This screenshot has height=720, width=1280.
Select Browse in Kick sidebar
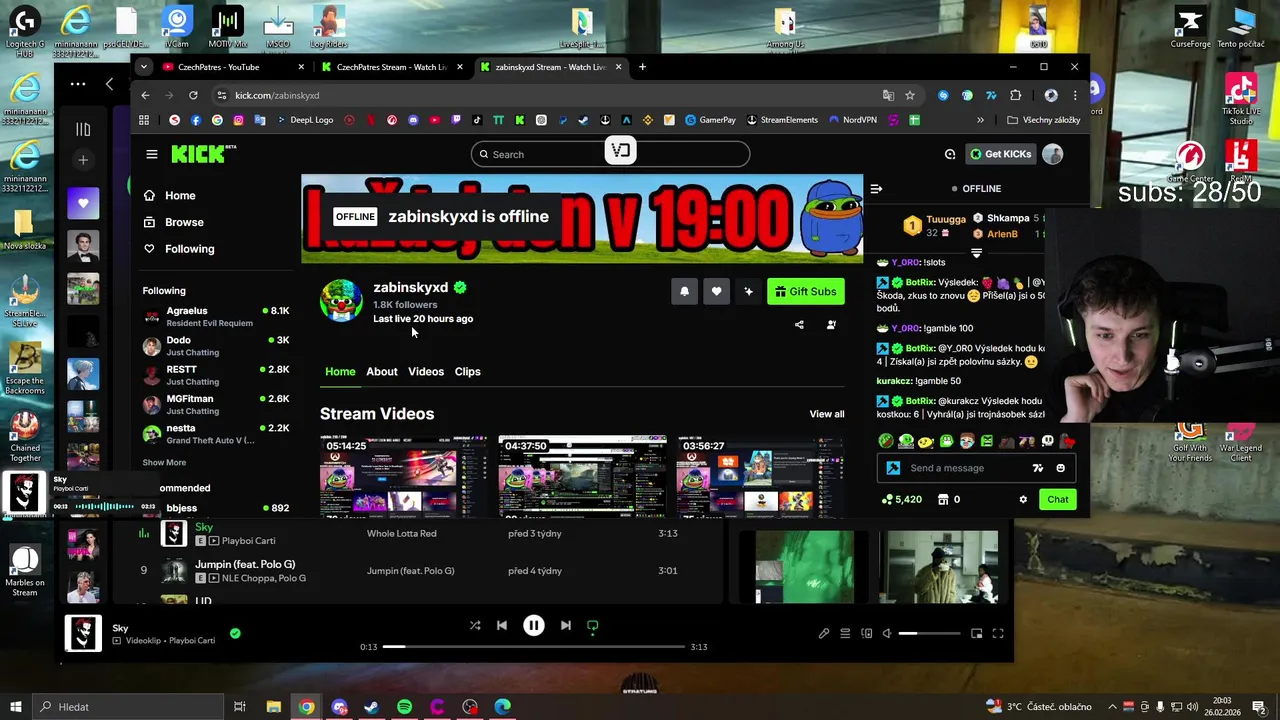(174, 222)
